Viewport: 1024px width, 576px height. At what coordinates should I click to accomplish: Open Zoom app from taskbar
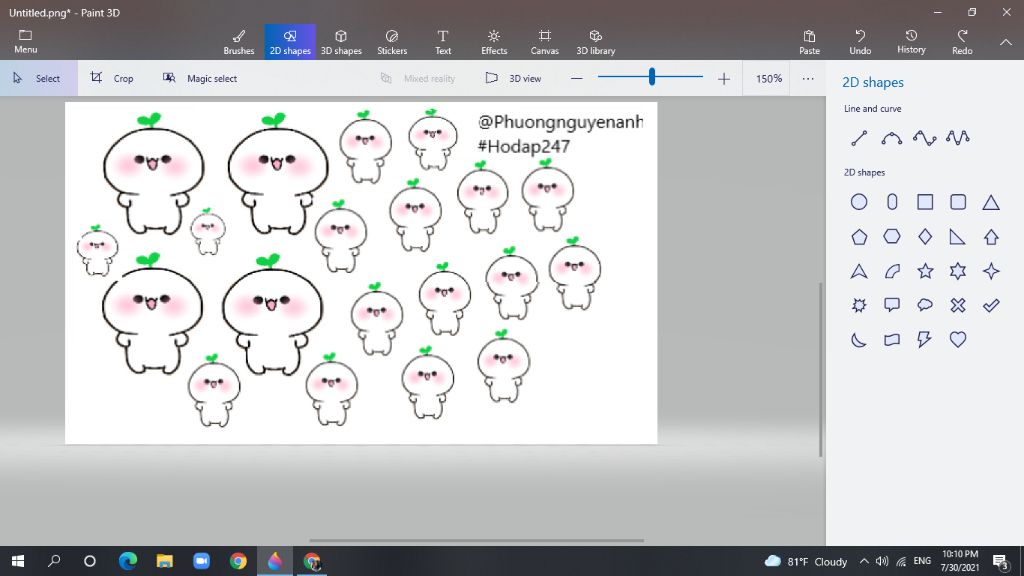pyautogui.click(x=201, y=561)
